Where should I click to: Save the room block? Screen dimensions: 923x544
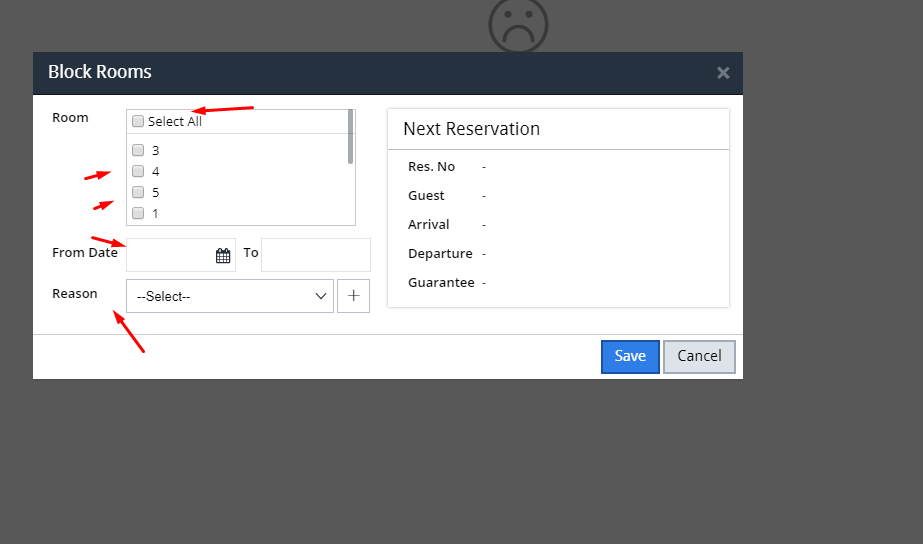[630, 356]
